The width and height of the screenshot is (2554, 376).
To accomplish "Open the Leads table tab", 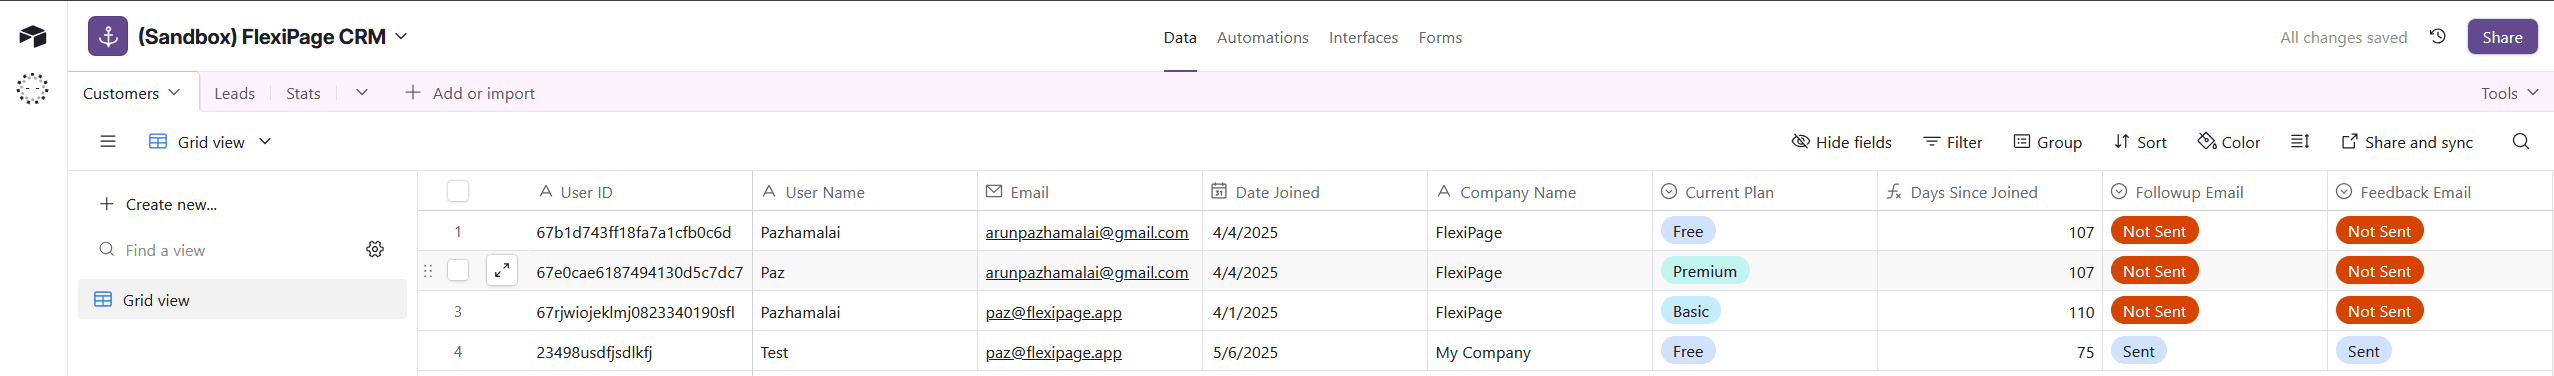I will click(234, 93).
